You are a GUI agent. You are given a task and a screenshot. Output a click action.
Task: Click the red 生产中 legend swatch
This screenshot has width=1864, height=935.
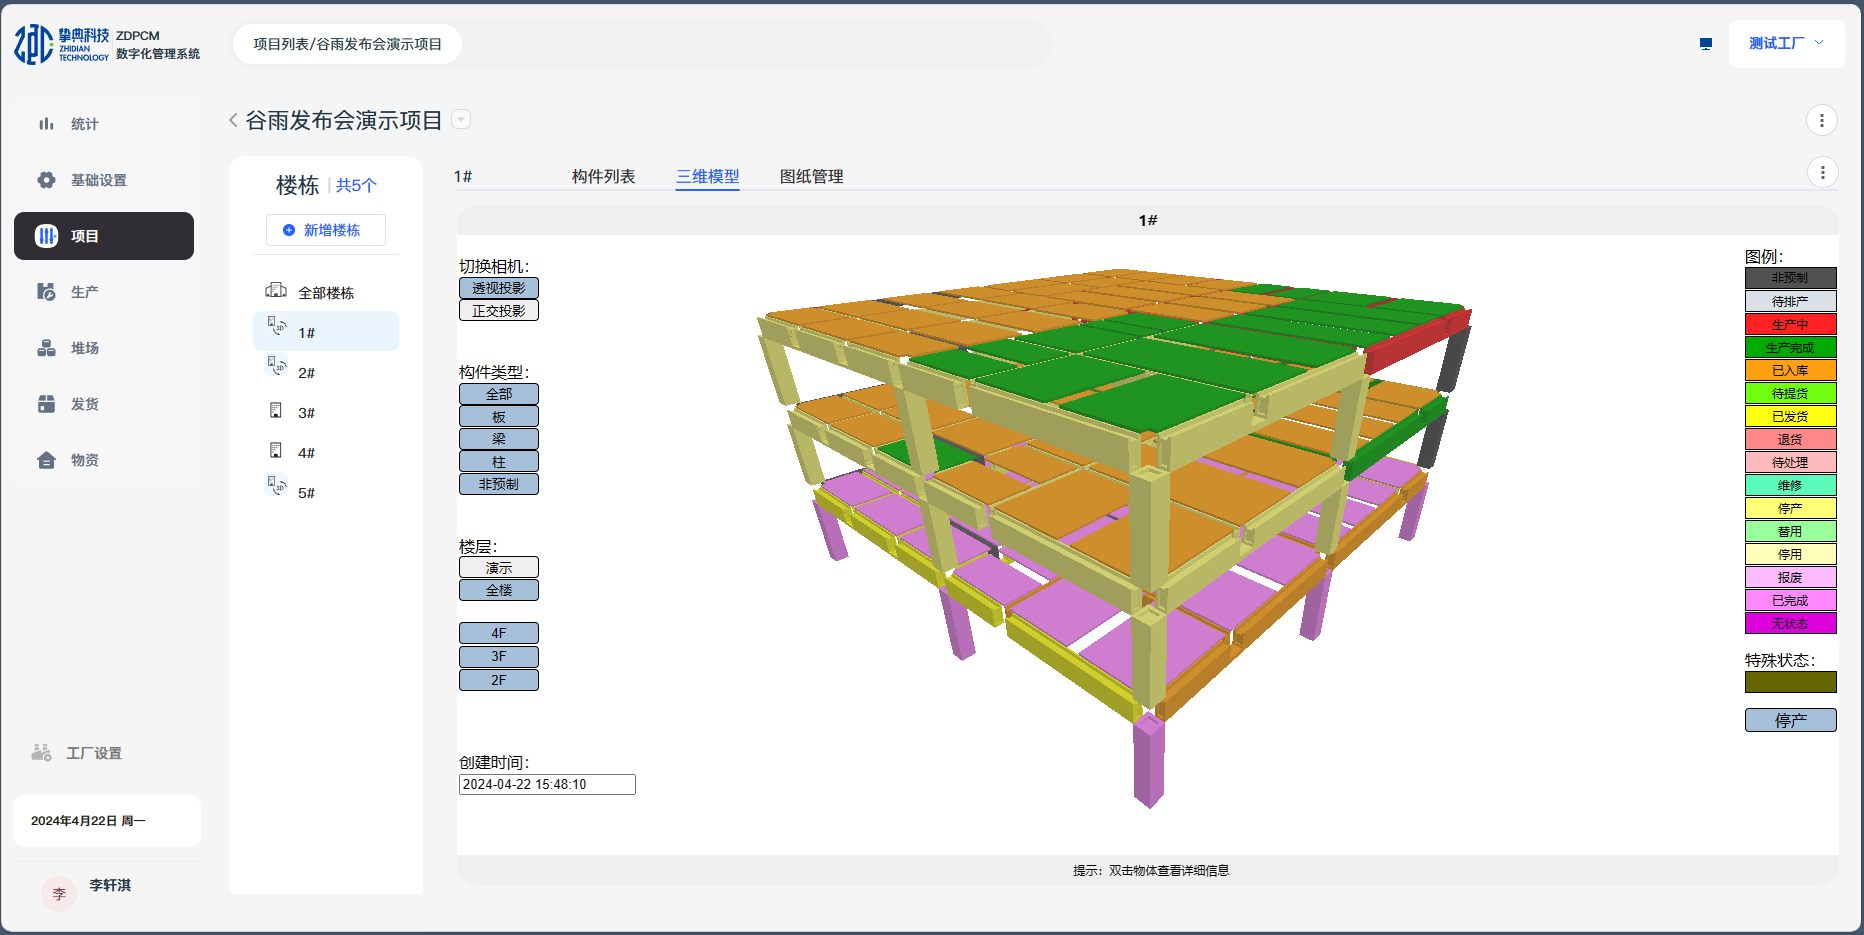[1790, 324]
